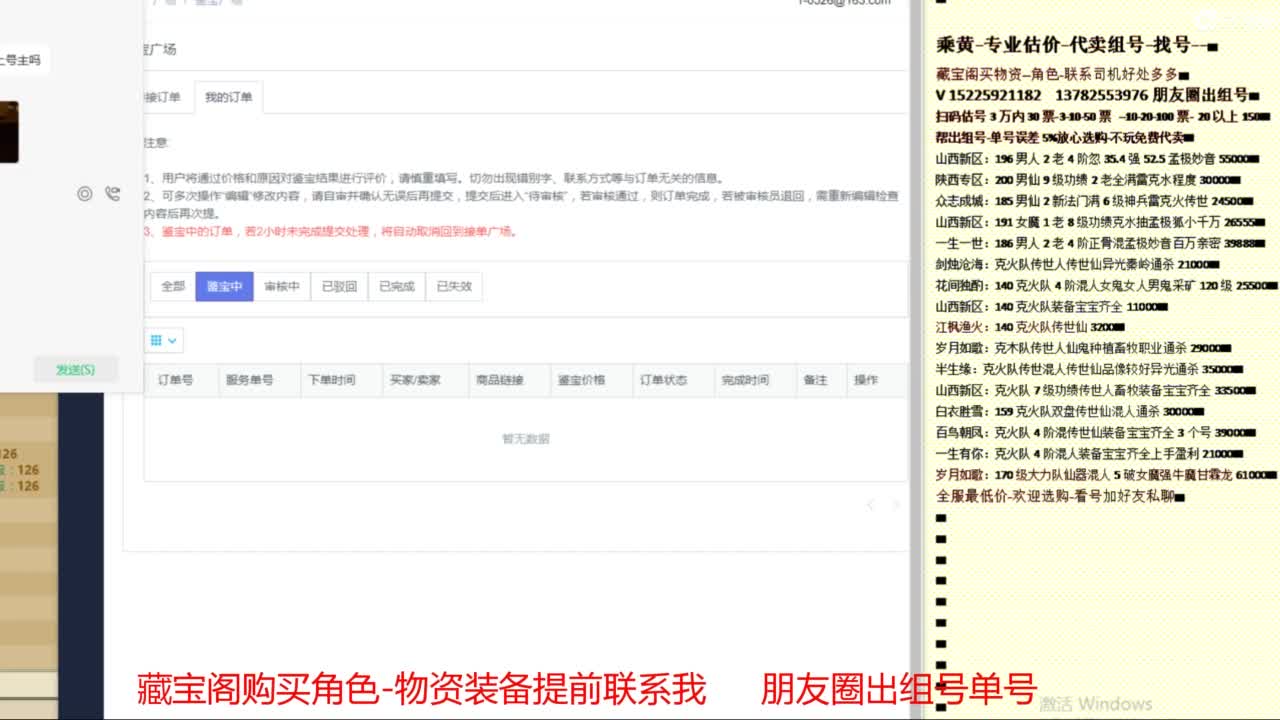The image size is (1280, 720).
Task: Switch to the 接订单 tab
Action: [163, 97]
